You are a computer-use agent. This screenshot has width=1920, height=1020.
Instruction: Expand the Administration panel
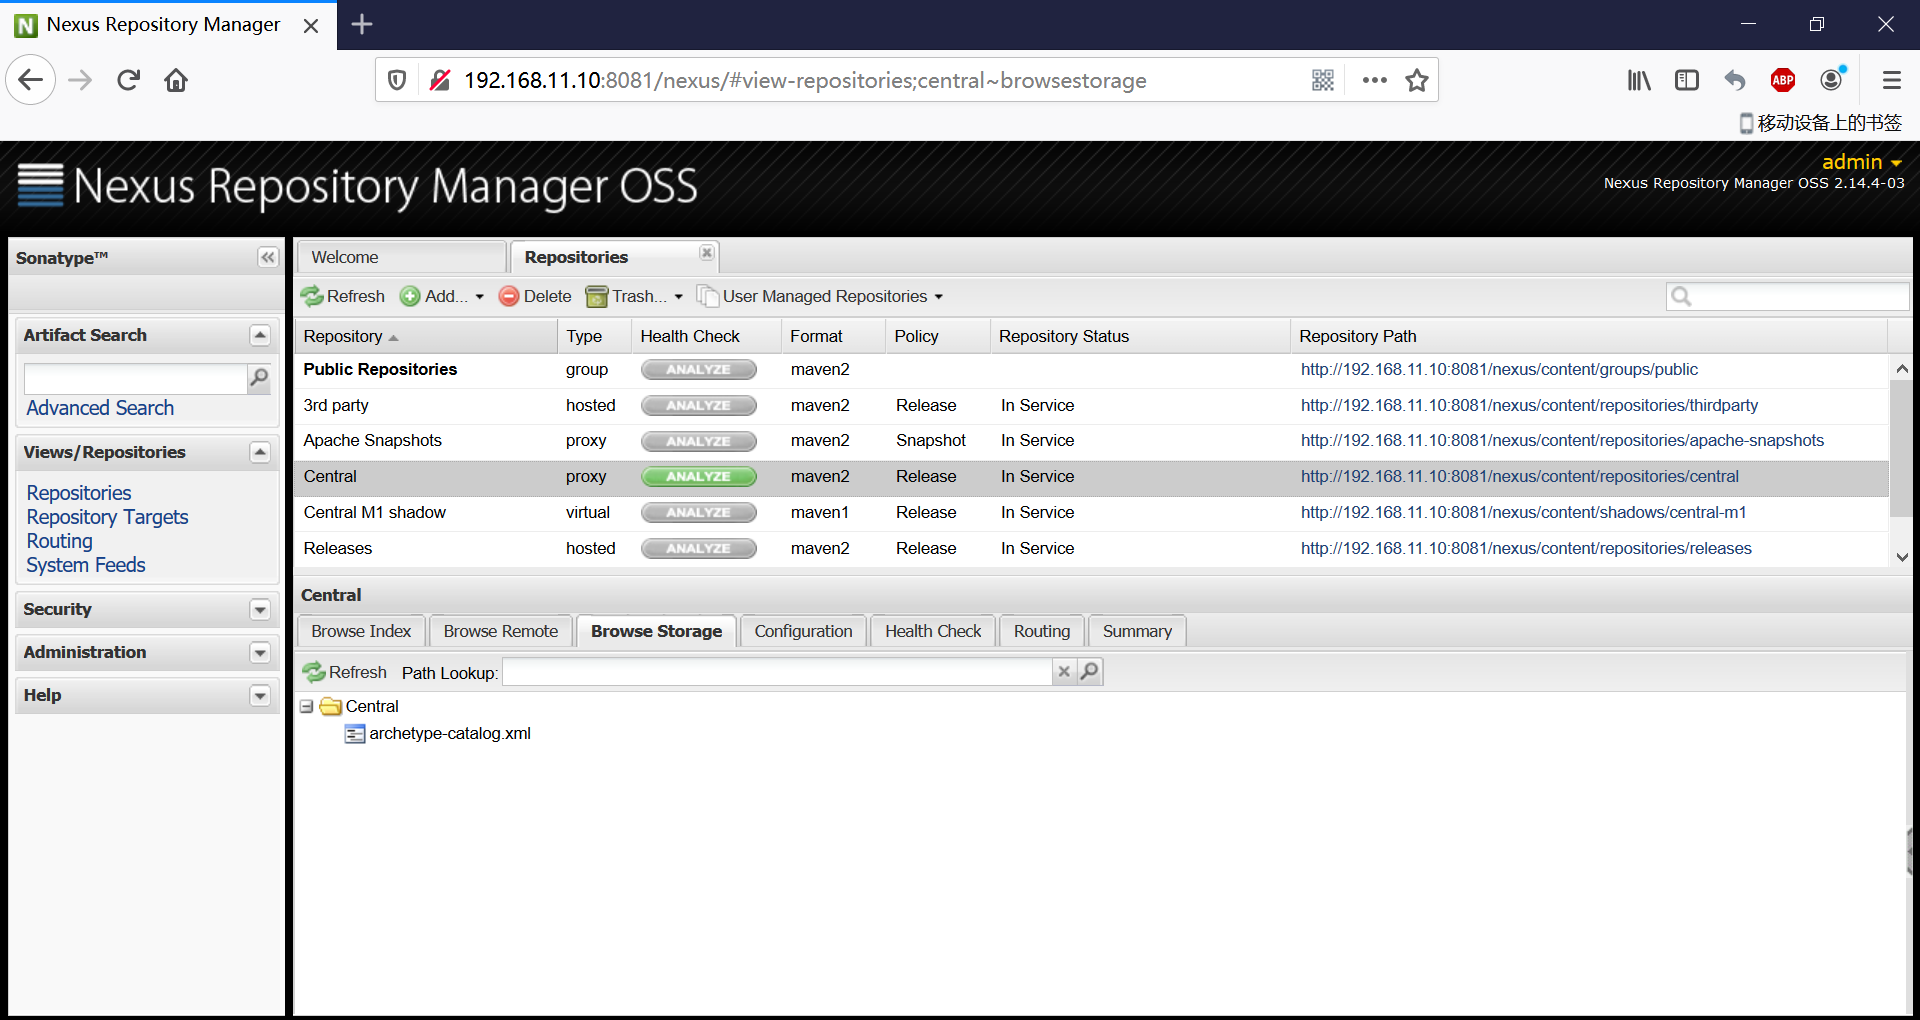pyautogui.click(x=260, y=653)
